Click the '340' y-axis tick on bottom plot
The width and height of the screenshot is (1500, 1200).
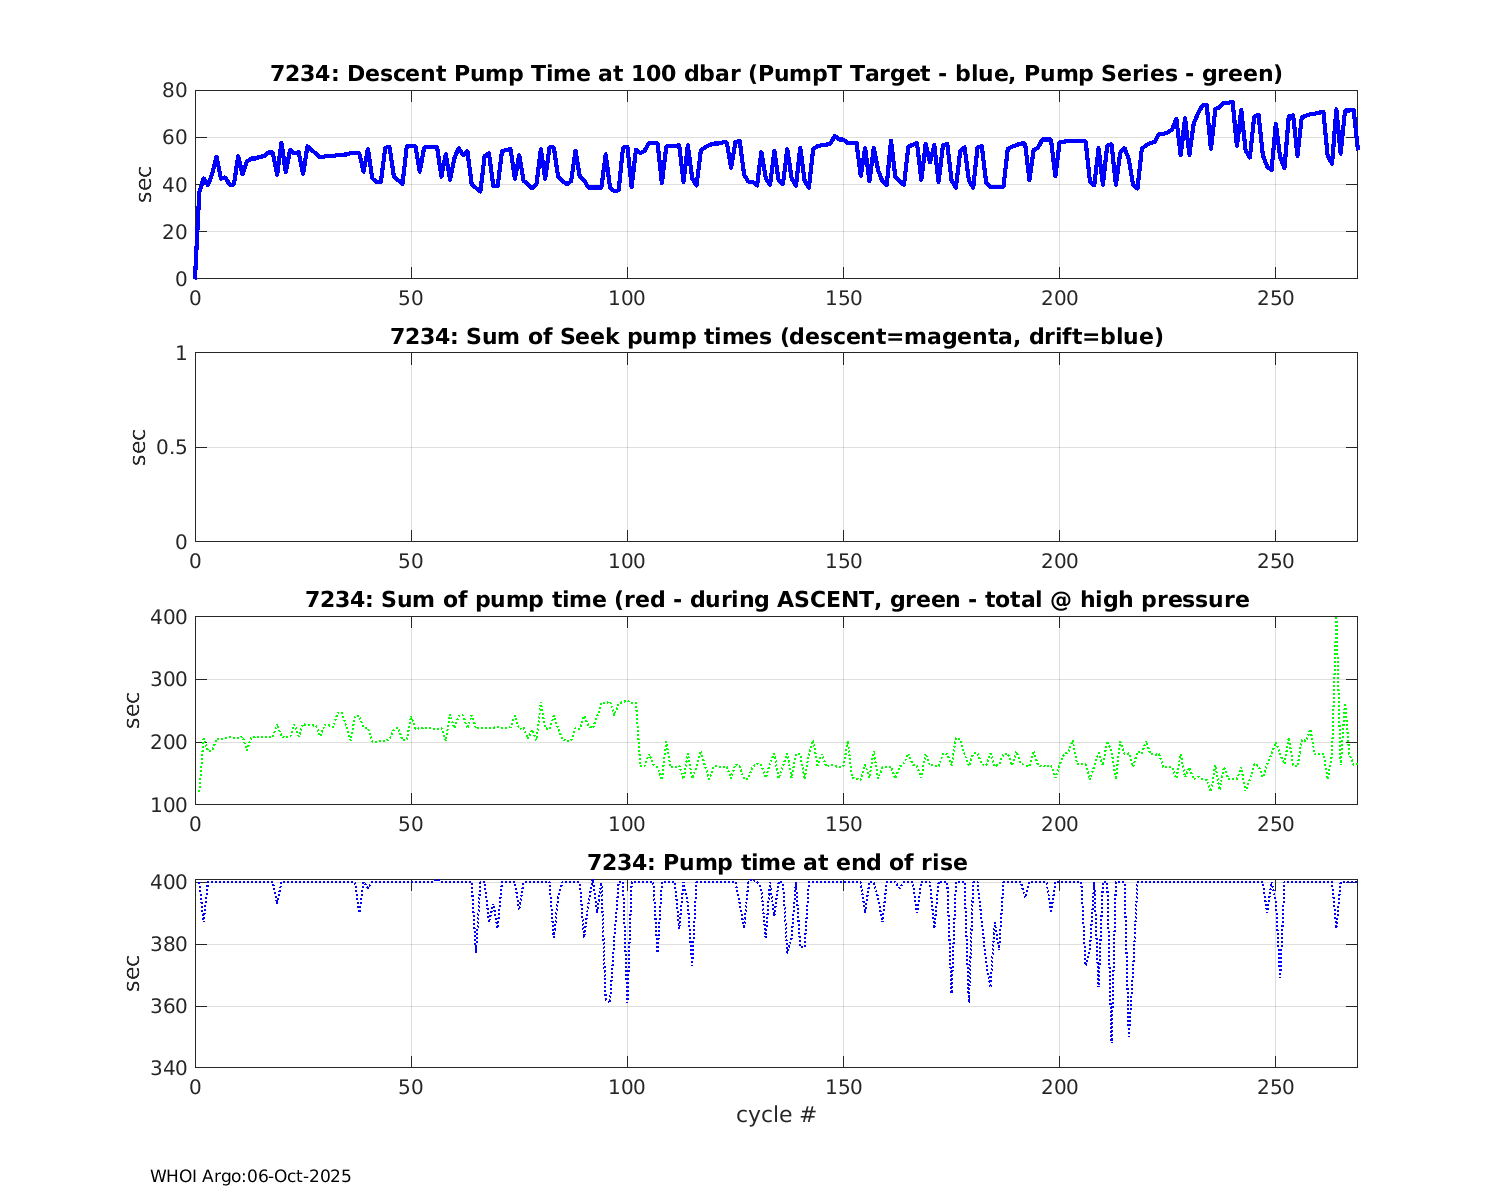[170, 1069]
